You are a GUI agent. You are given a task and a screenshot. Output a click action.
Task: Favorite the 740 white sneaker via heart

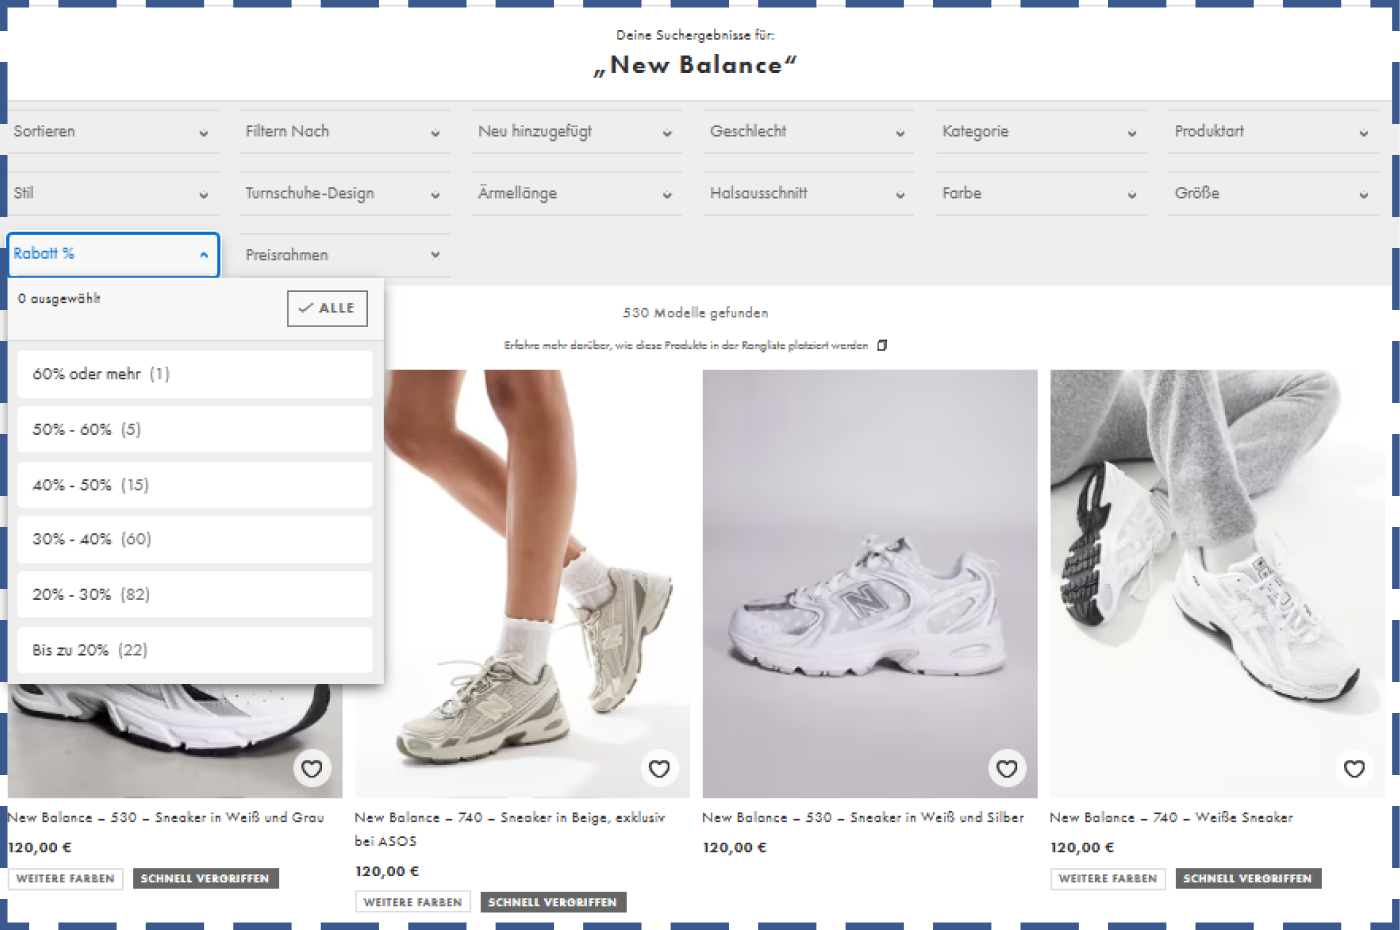[x=1354, y=768]
